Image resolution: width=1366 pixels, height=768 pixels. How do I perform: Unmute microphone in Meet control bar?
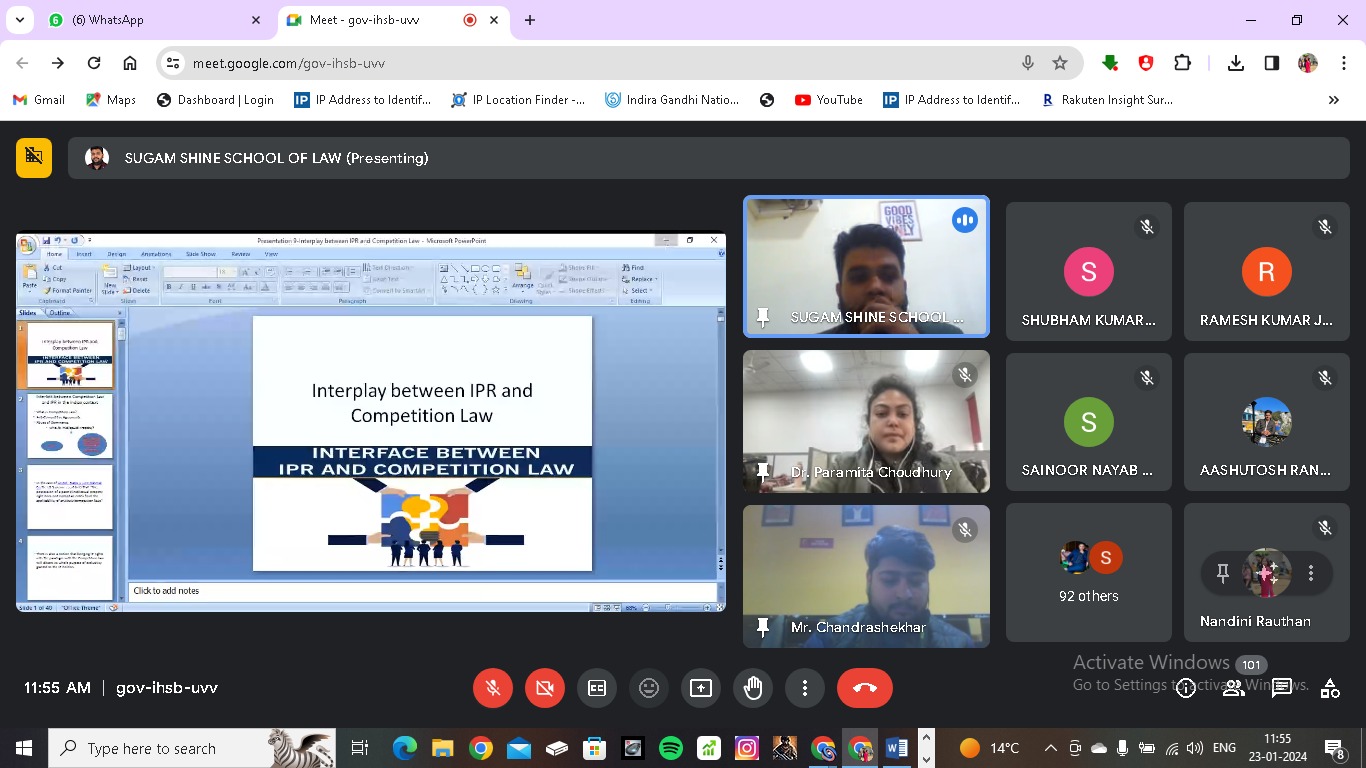click(x=492, y=688)
